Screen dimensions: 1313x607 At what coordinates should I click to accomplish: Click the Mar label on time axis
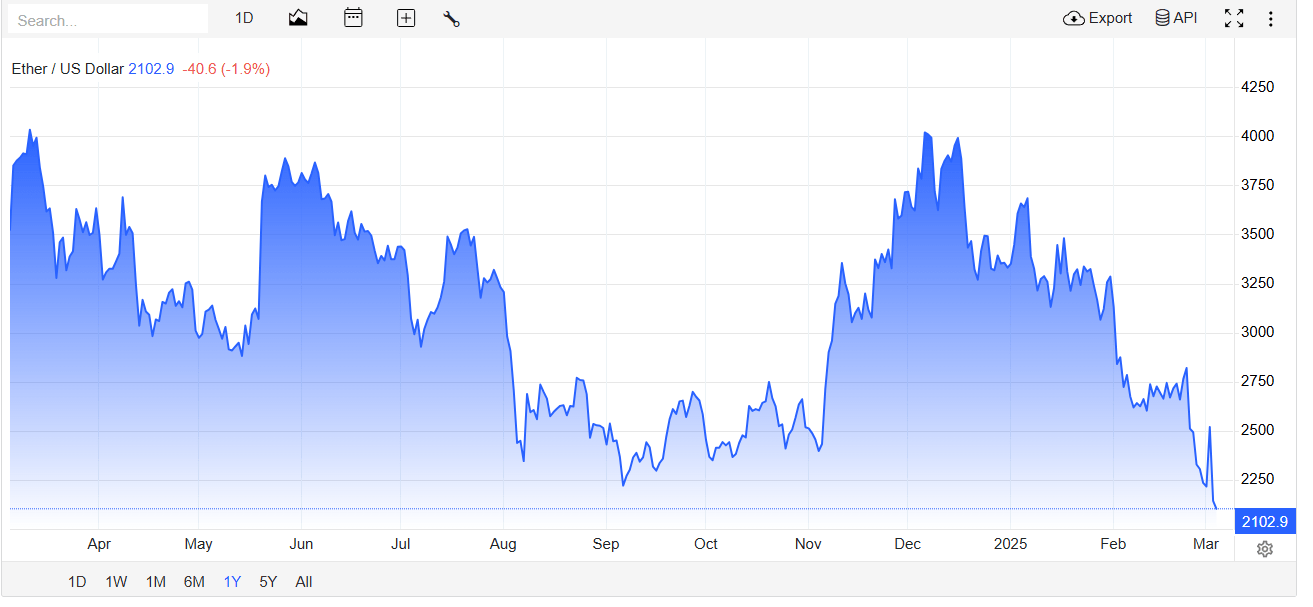[1206, 544]
